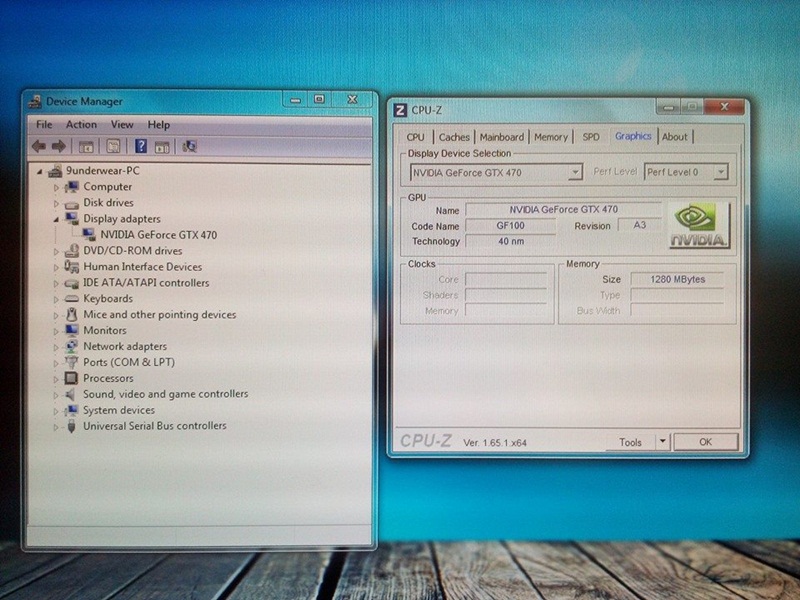Close the CPU-Z window
The width and height of the screenshot is (800, 600).
pyautogui.click(x=724, y=106)
